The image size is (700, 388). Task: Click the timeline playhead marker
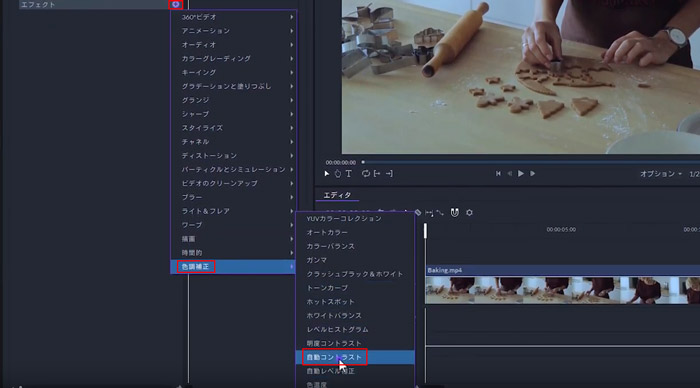[425, 230]
